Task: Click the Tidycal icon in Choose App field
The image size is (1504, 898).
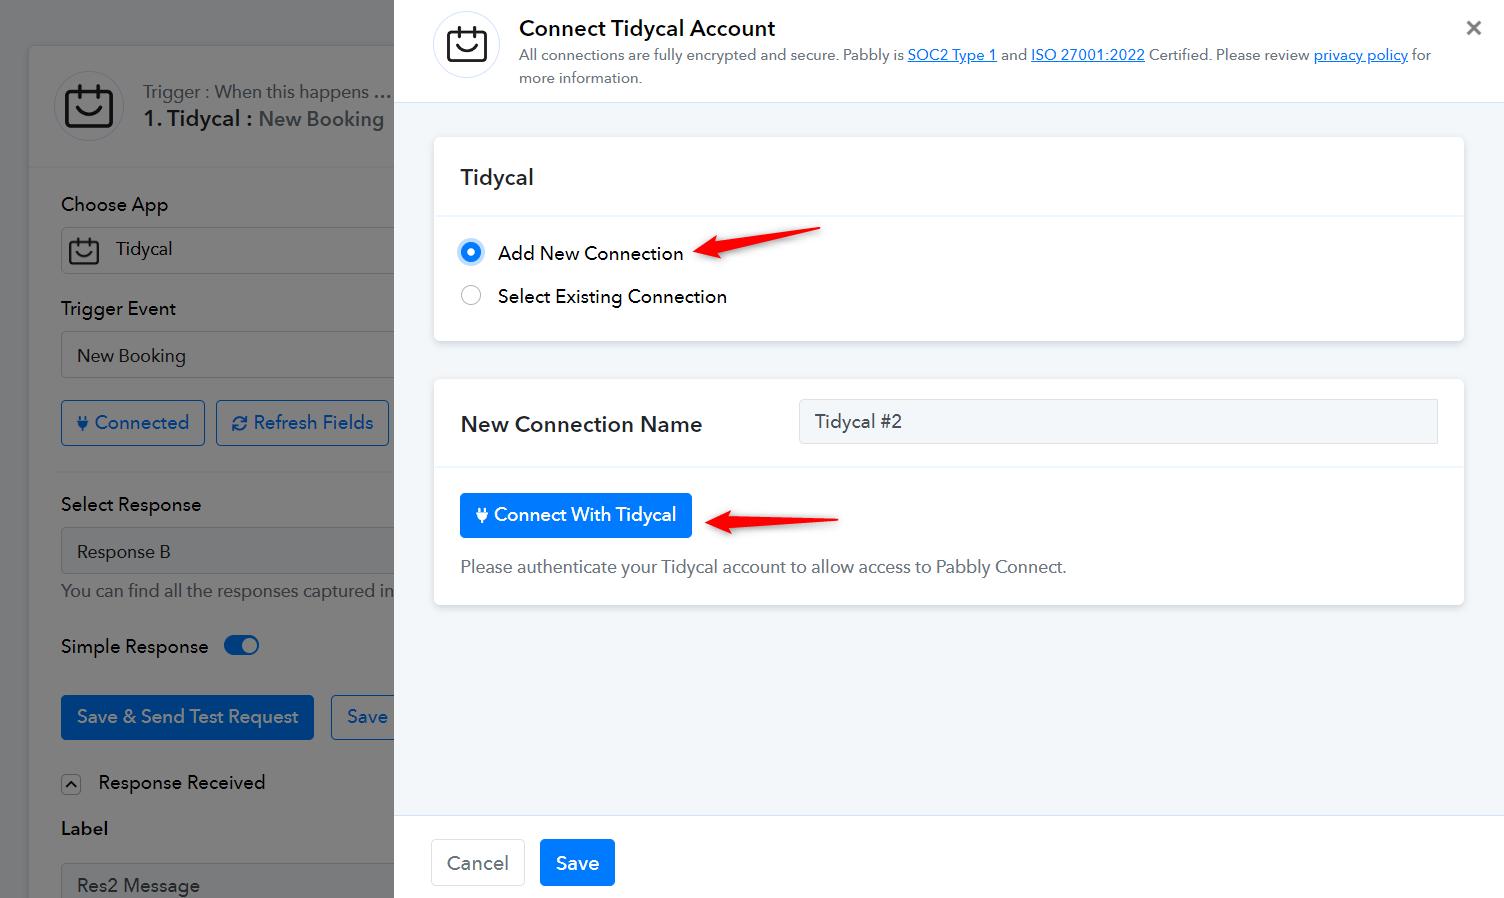Action: tap(84, 250)
